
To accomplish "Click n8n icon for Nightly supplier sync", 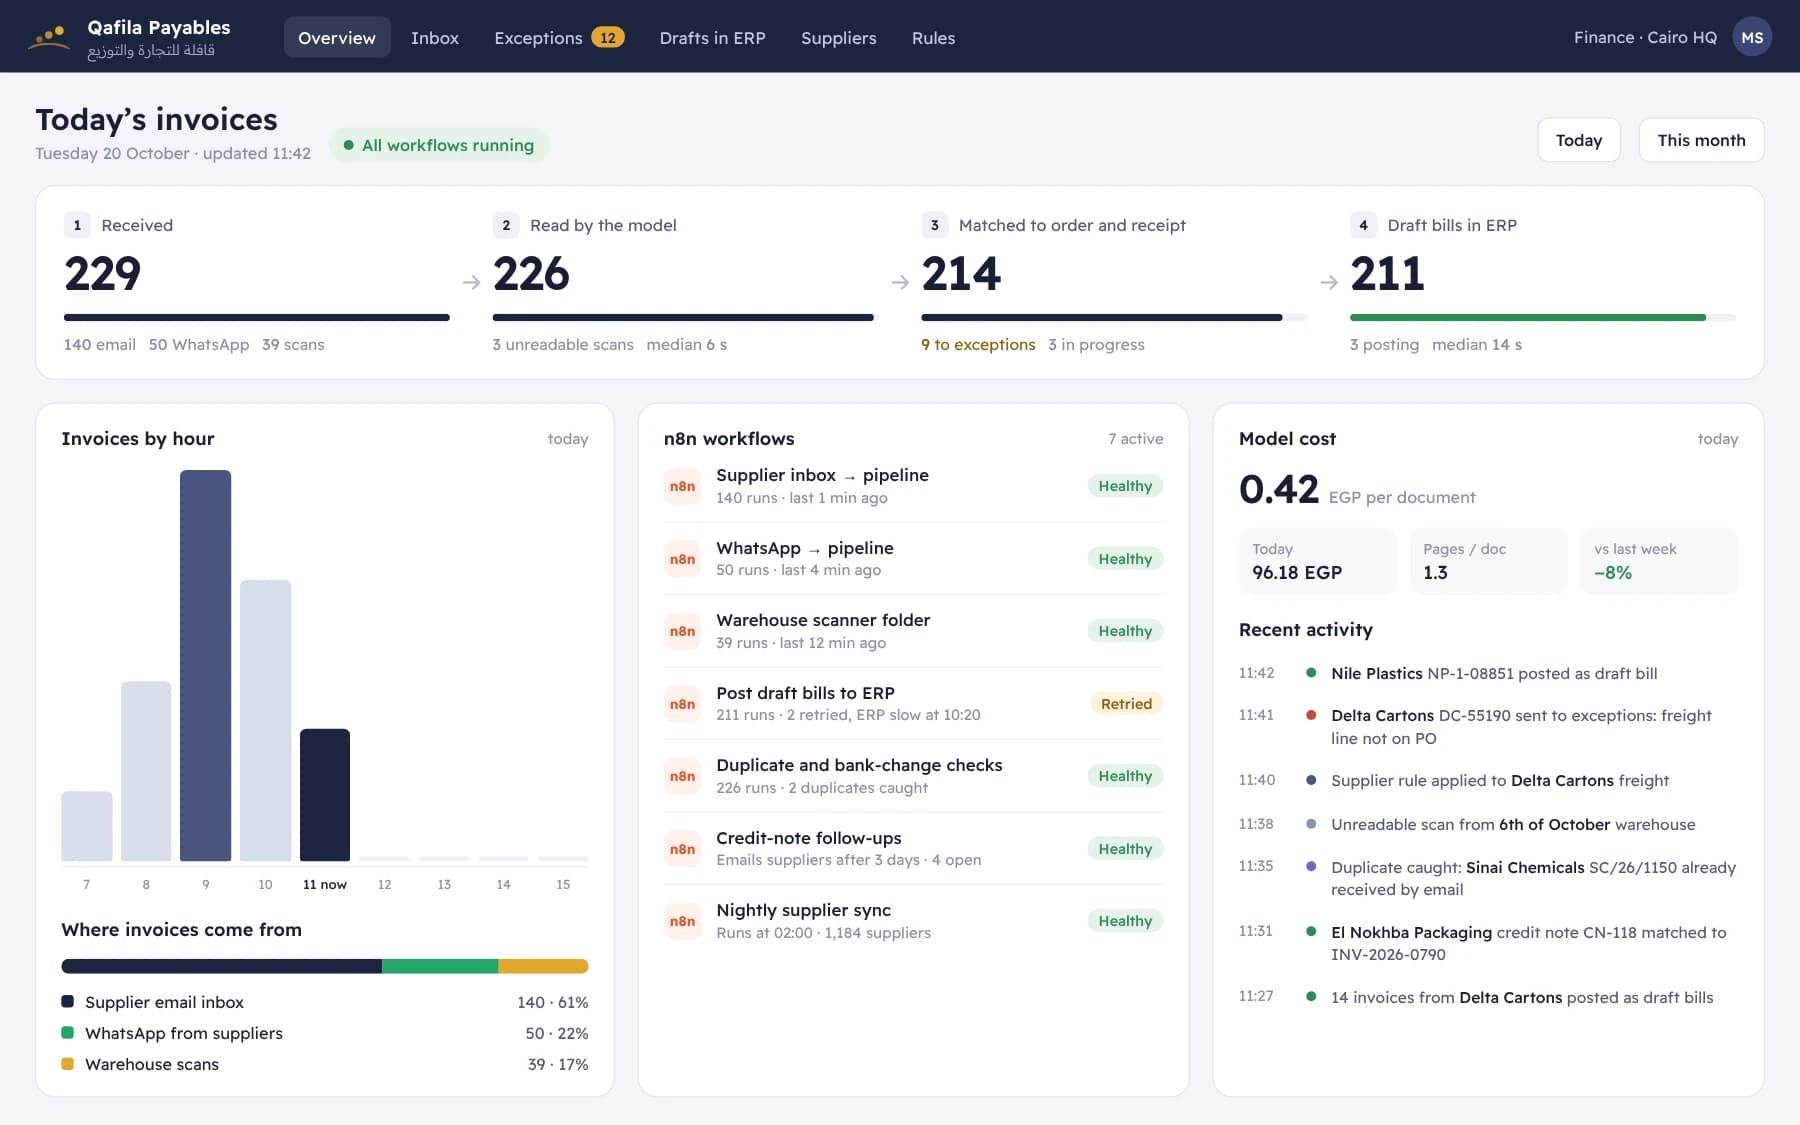I will click(683, 921).
